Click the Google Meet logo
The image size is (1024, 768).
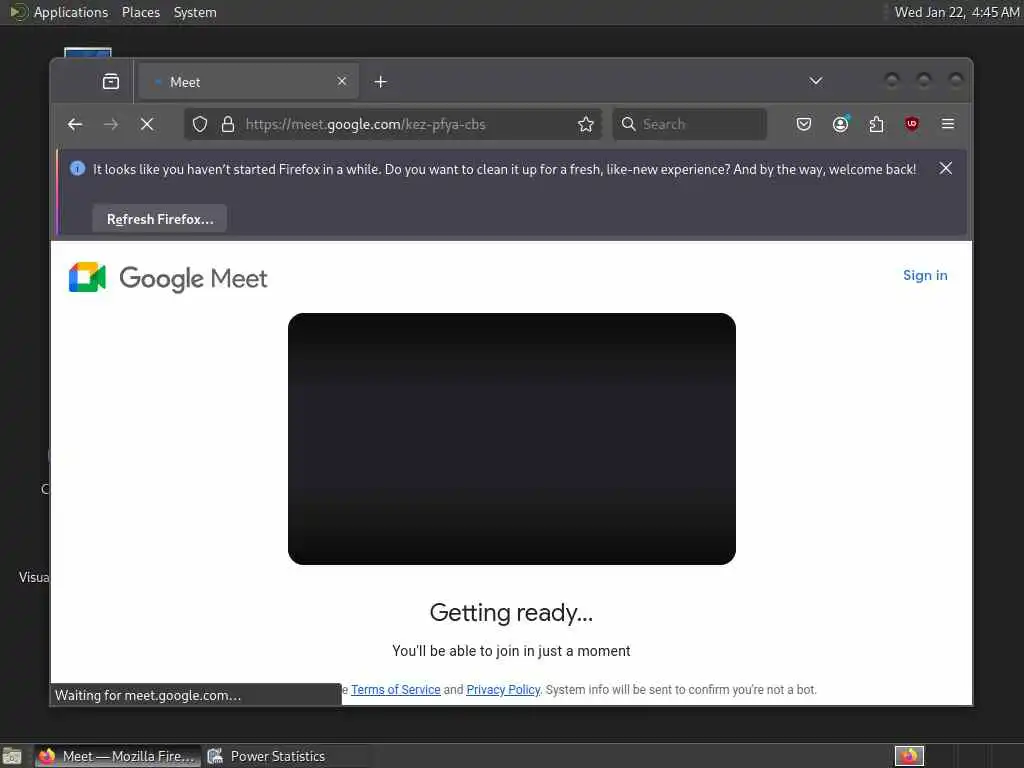[168, 278]
